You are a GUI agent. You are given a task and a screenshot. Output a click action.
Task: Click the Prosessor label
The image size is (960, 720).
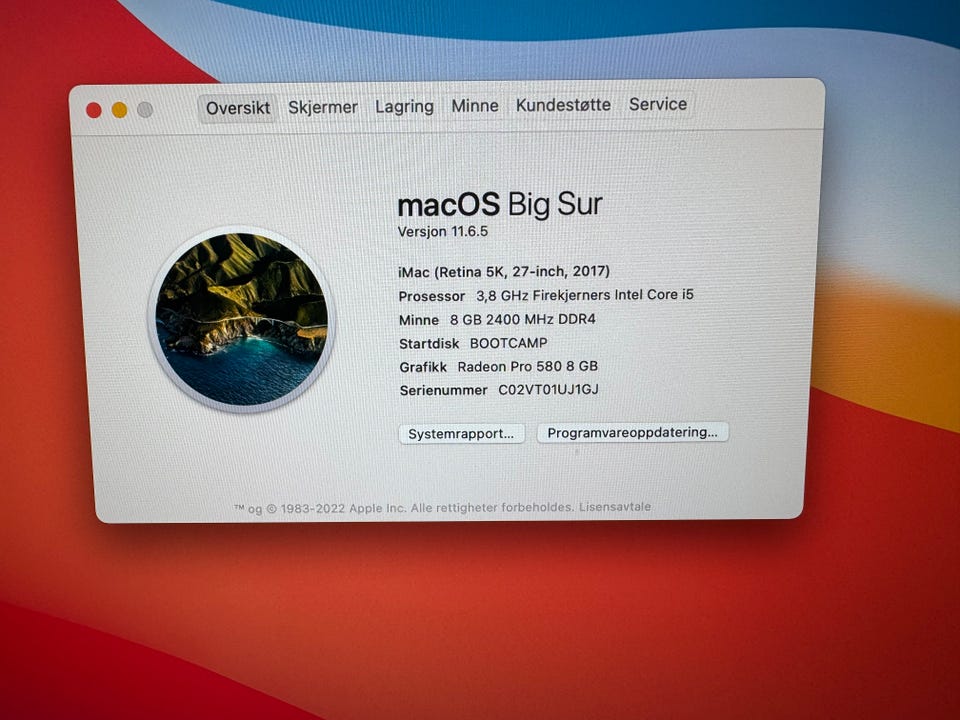point(432,296)
